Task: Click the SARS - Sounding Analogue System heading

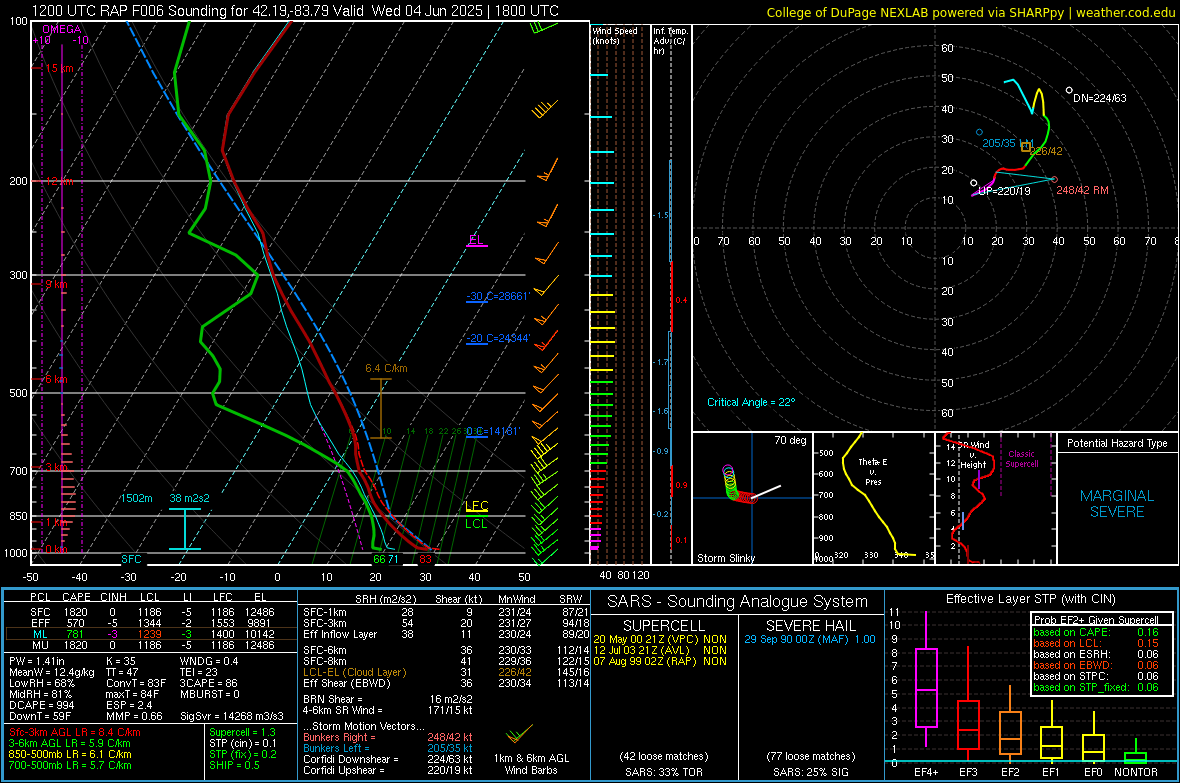Action: (x=737, y=602)
